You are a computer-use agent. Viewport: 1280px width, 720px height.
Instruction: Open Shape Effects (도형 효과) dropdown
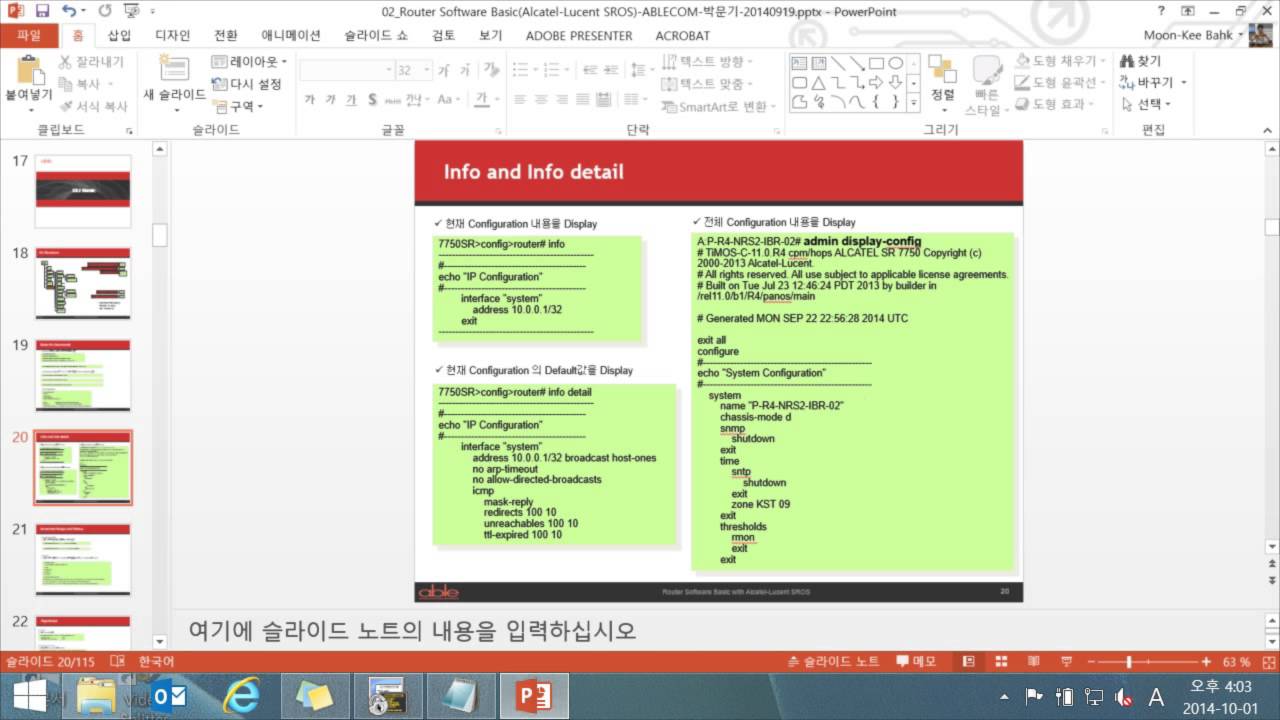pos(1055,104)
